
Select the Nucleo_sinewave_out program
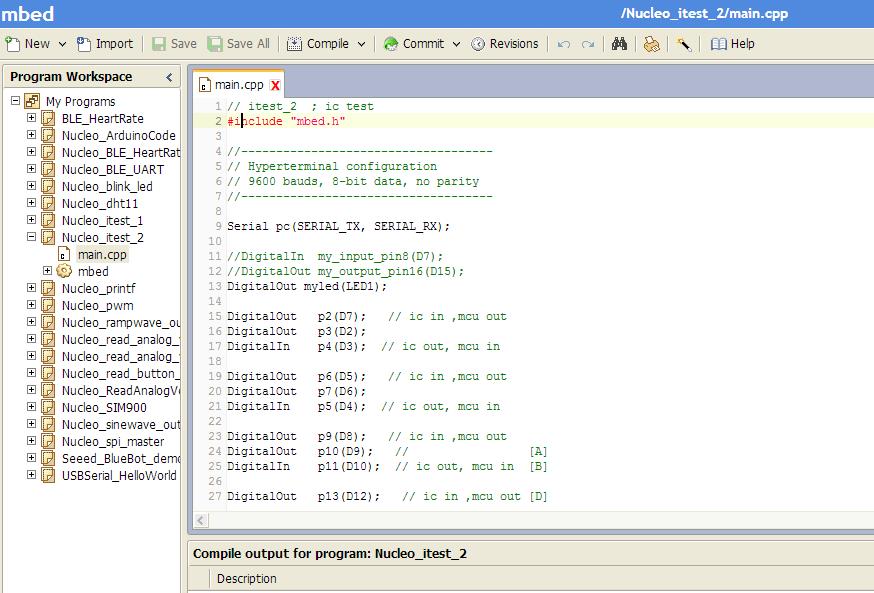(121, 425)
